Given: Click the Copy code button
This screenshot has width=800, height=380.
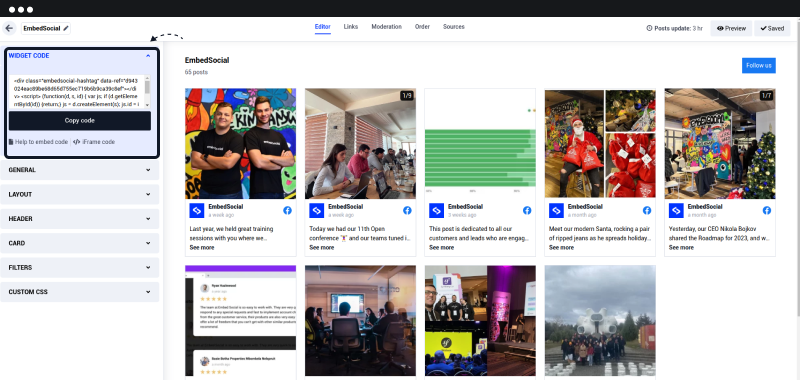Looking at the screenshot, I should click(x=80, y=121).
